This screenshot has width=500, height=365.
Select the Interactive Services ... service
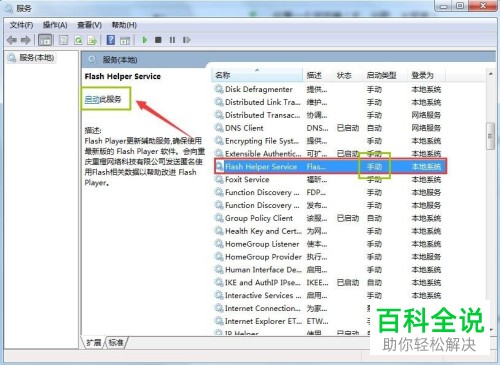click(x=263, y=295)
